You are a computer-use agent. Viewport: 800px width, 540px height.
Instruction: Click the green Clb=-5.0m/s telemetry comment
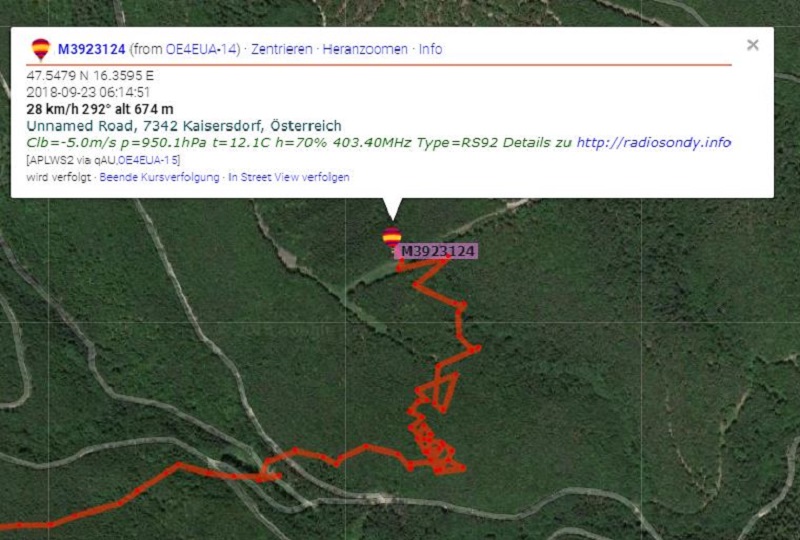[302, 142]
